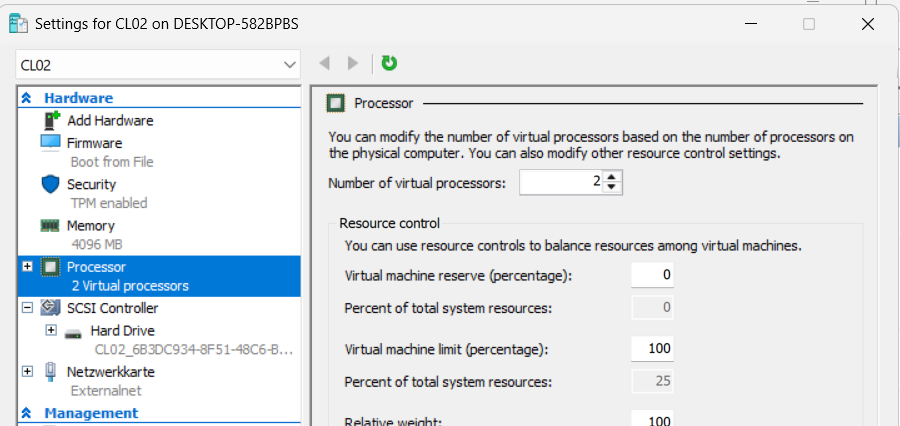Click the Virtual machine limit field
This screenshot has height=426, width=900.
pyautogui.click(x=652, y=349)
